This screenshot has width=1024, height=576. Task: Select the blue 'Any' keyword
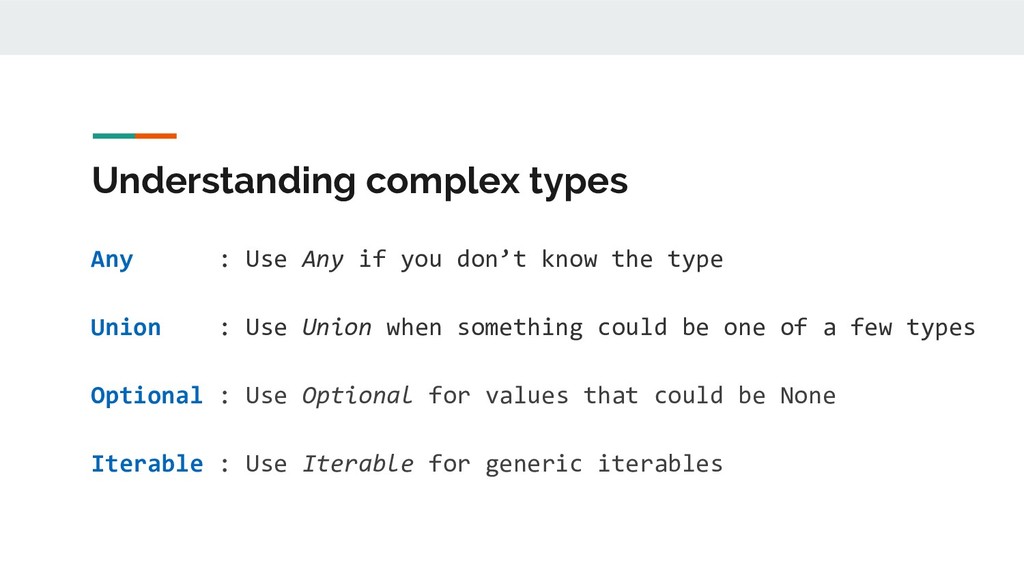tap(112, 260)
